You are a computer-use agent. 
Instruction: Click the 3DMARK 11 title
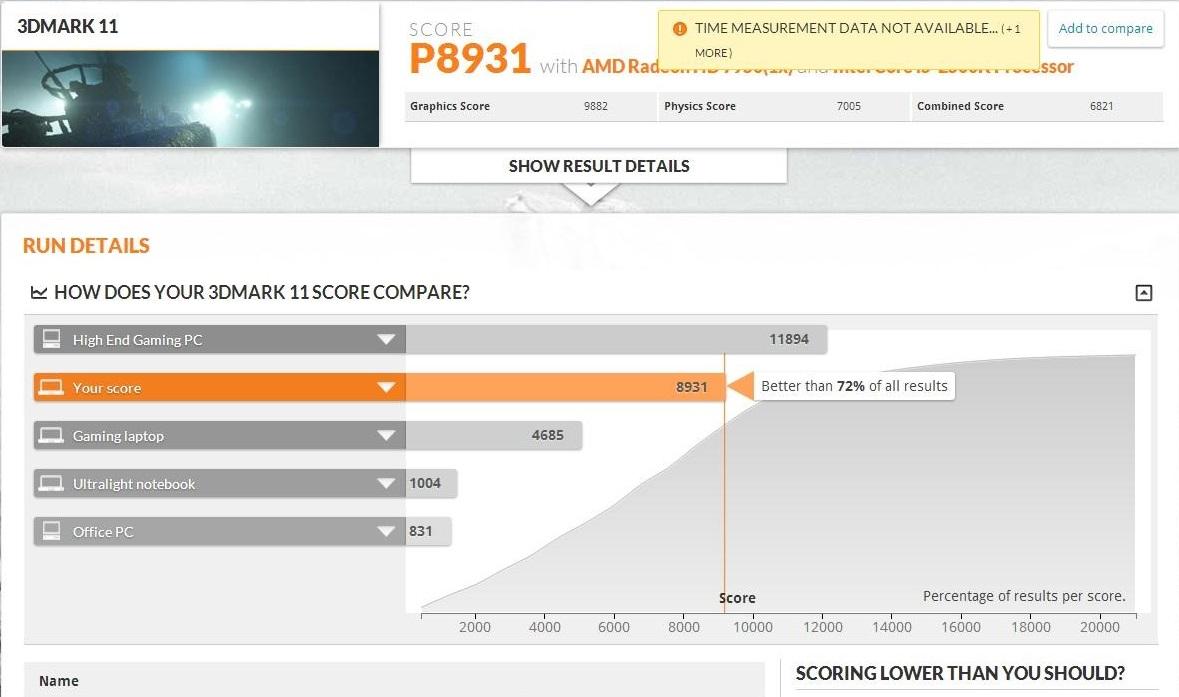point(68,26)
